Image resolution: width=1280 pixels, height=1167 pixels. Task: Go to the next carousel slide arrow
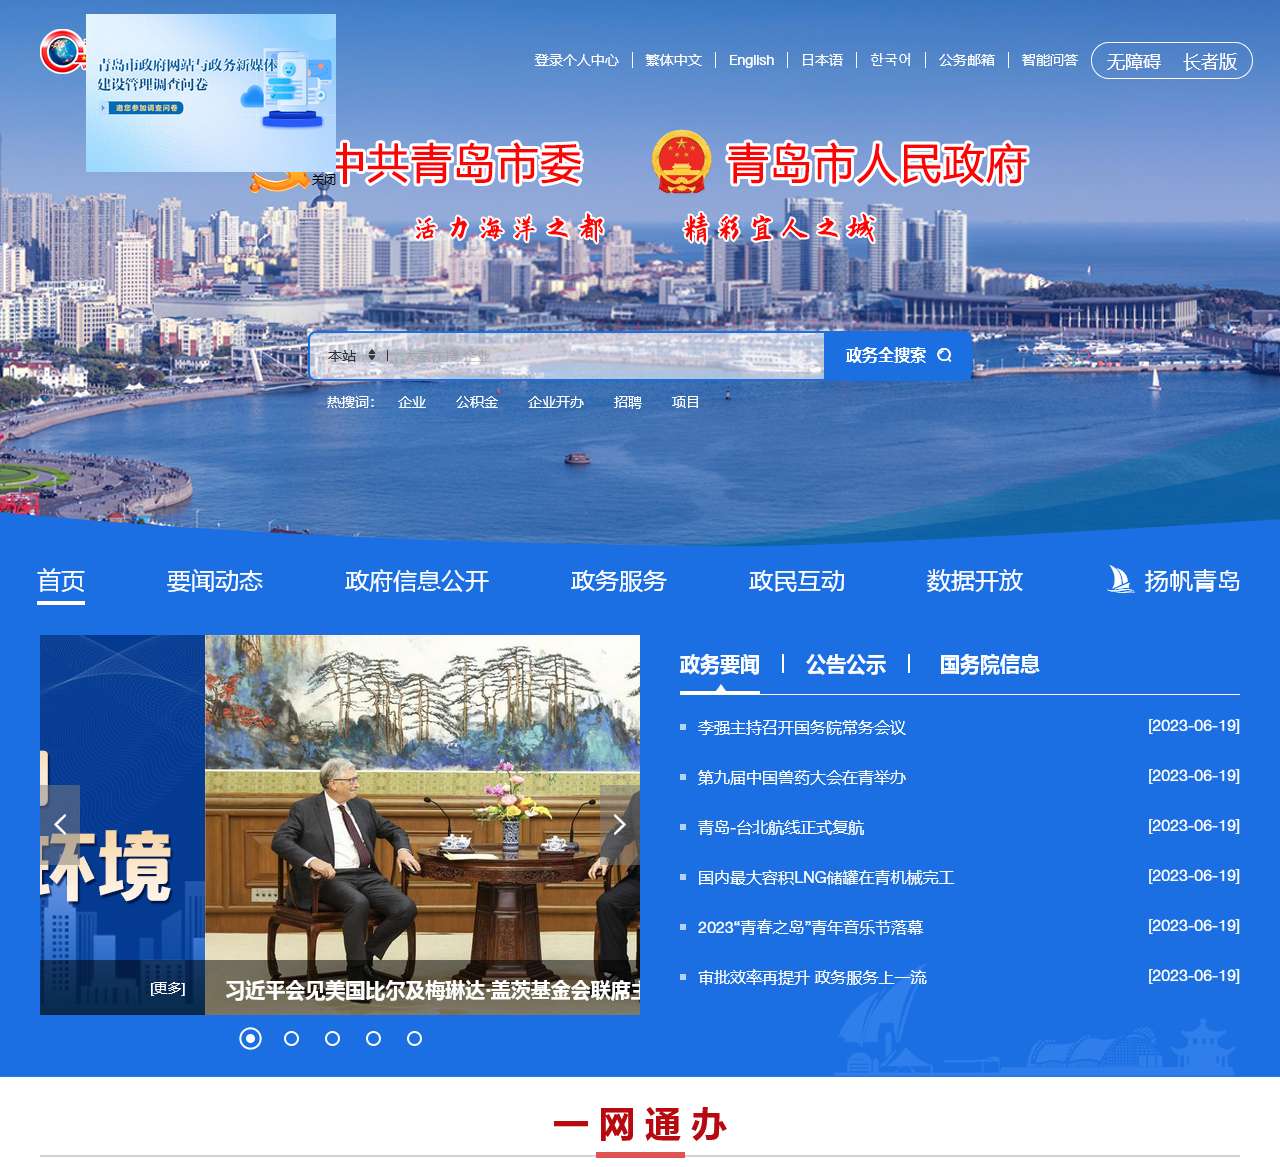tap(619, 824)
